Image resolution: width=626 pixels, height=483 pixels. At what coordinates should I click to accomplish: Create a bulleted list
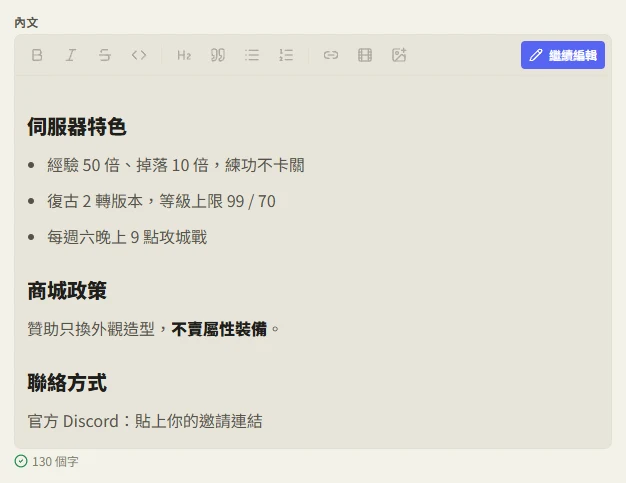pos(252,55)
